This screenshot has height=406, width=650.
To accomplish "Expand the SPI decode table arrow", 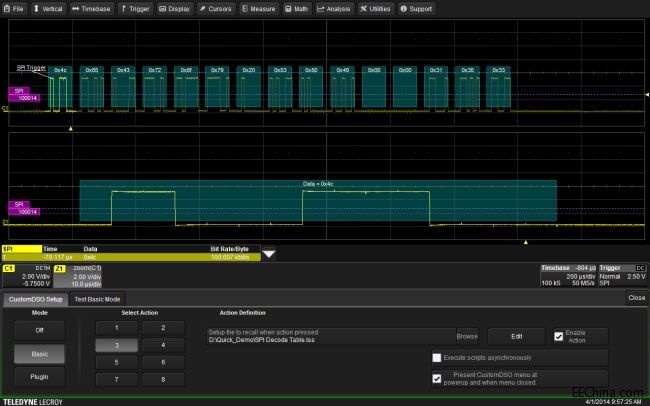I will pos(269,253).
